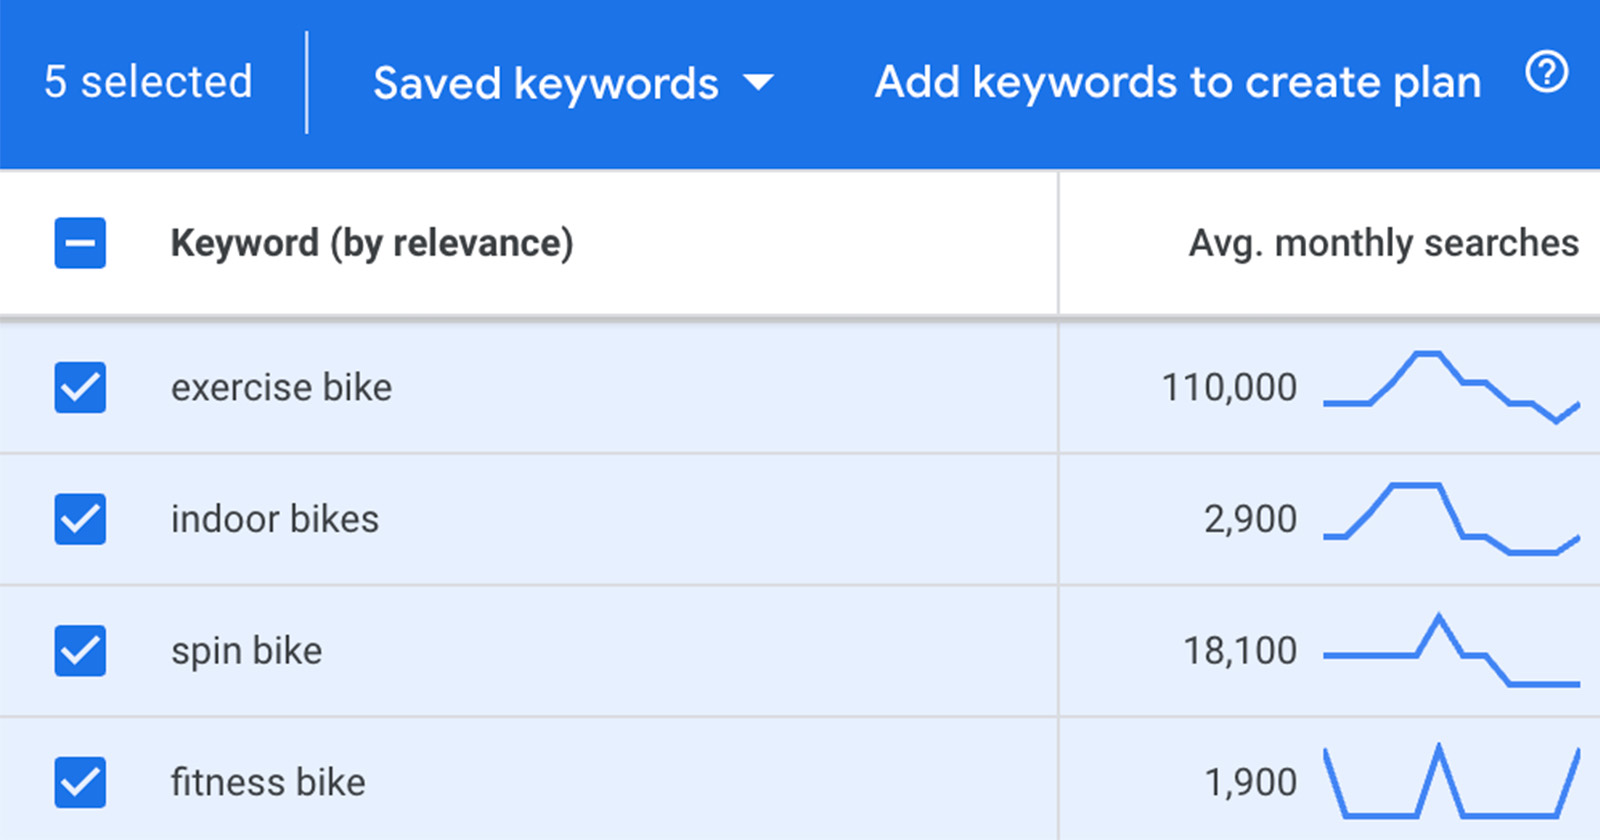Click the 1,900 searches value
The width and height of the screenshot is (1600, 840).
1250,782
